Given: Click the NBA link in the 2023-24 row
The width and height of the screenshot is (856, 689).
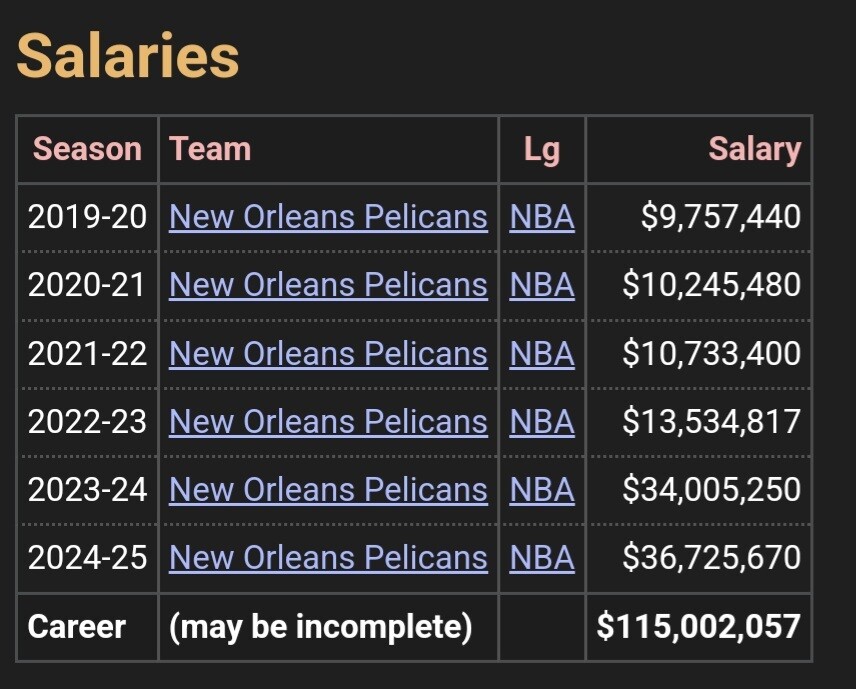Looking at the screenshot, I should (542, 489).
